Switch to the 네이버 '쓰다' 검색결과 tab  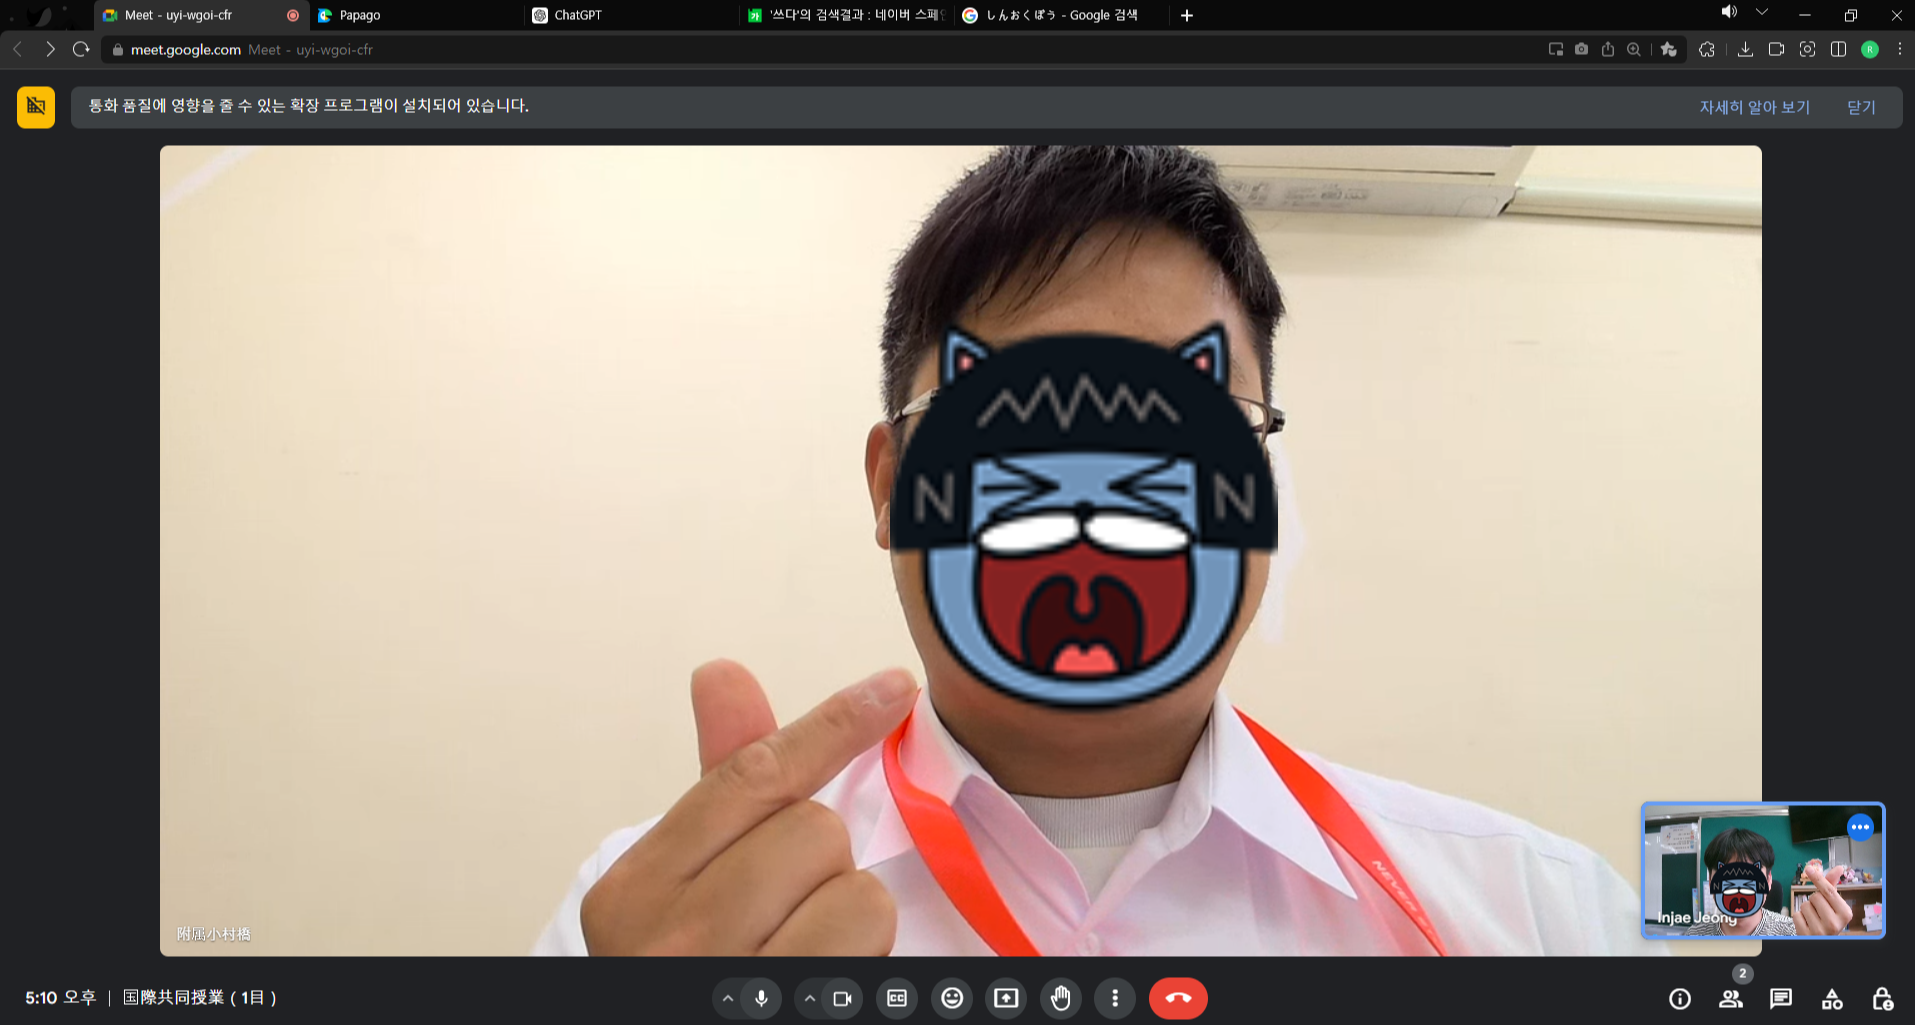(x=845, y=15)
